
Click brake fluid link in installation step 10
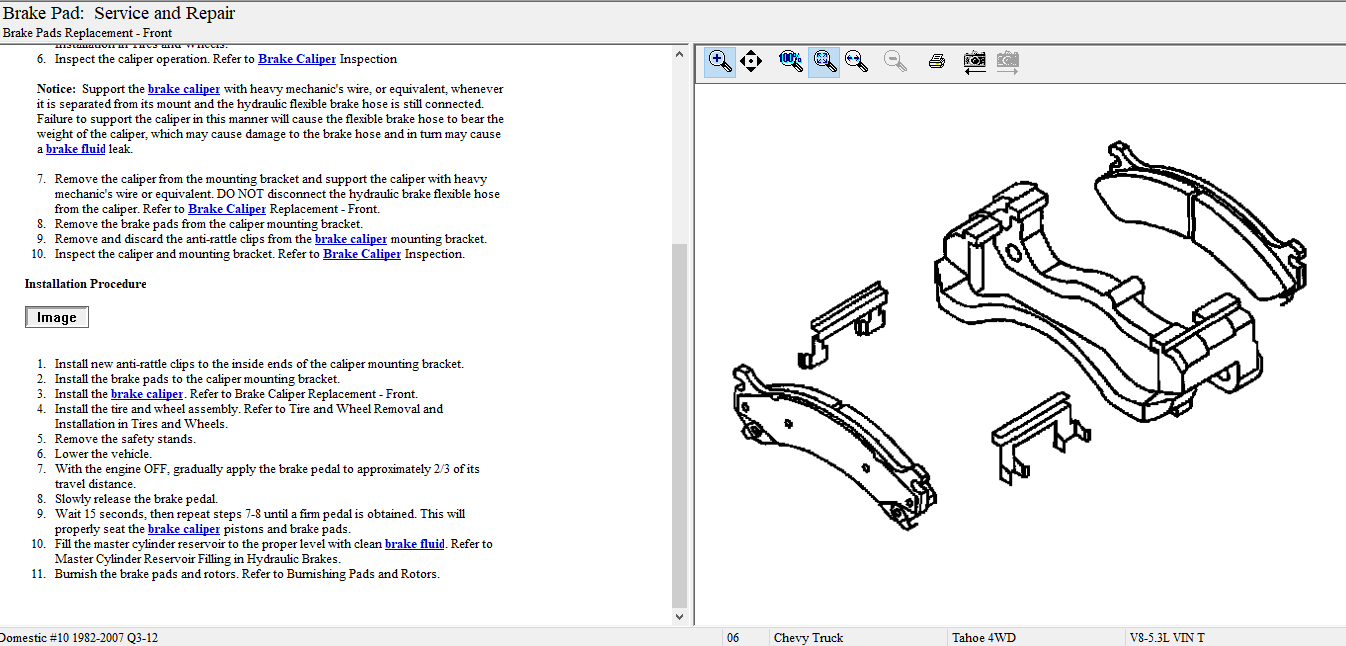414,544
